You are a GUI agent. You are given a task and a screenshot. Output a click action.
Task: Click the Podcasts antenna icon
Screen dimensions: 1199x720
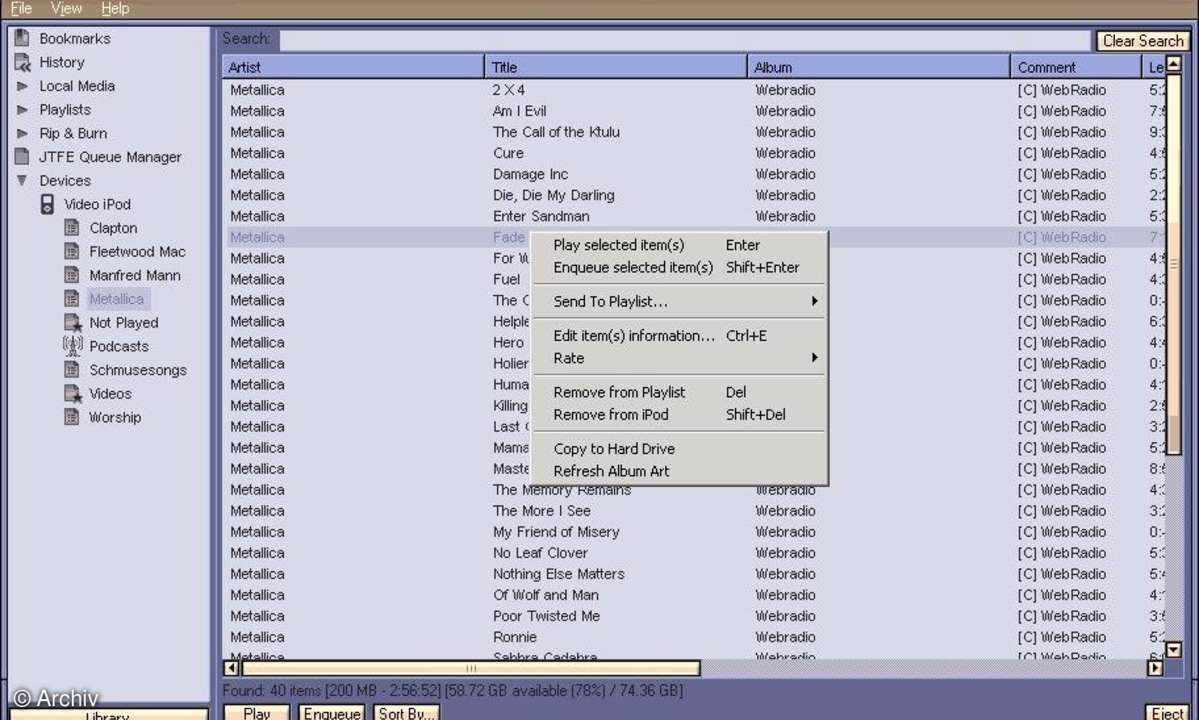tap(73, 346)
